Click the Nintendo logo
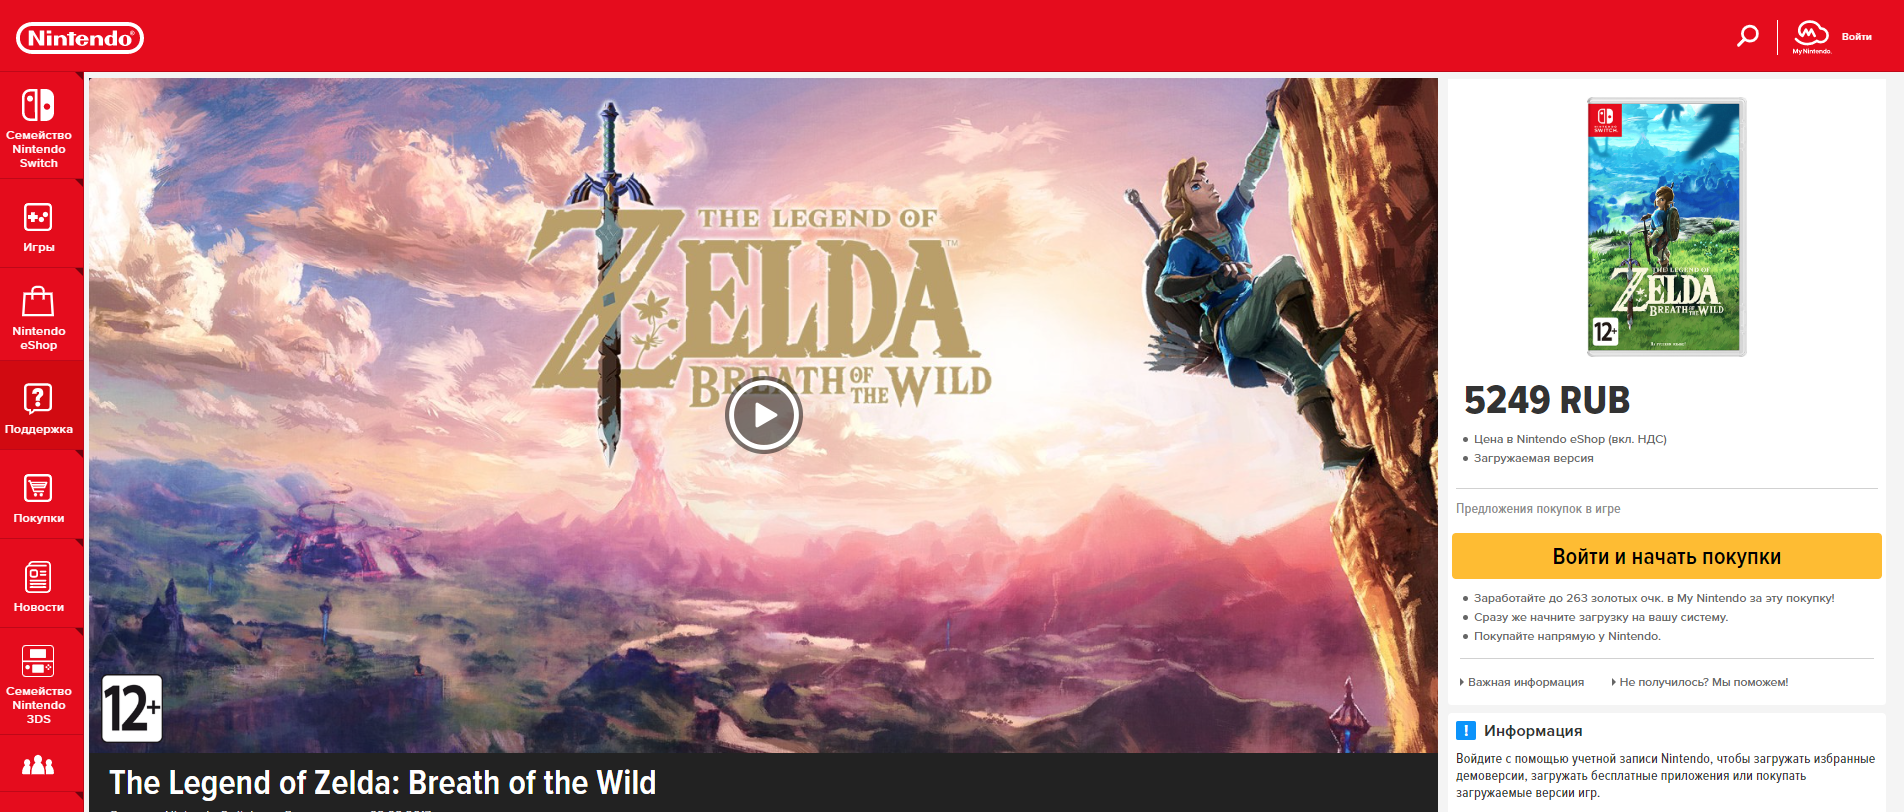Image resolution: width=1904 pixels, height=812 pixels. point(80,38)
